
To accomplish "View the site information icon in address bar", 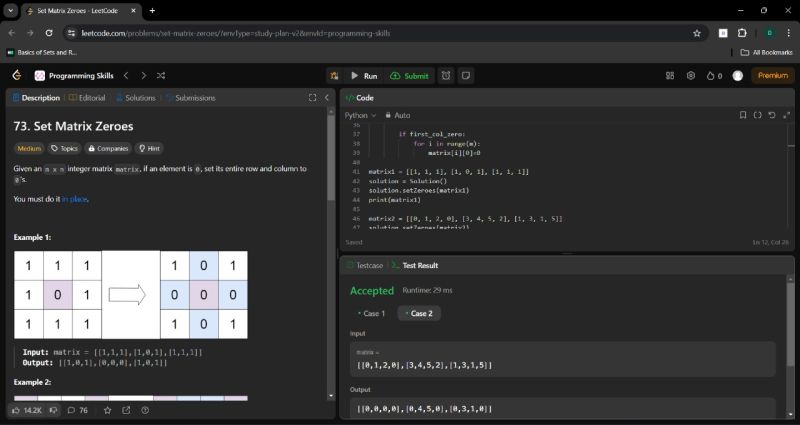I will (x=70, y=33).
